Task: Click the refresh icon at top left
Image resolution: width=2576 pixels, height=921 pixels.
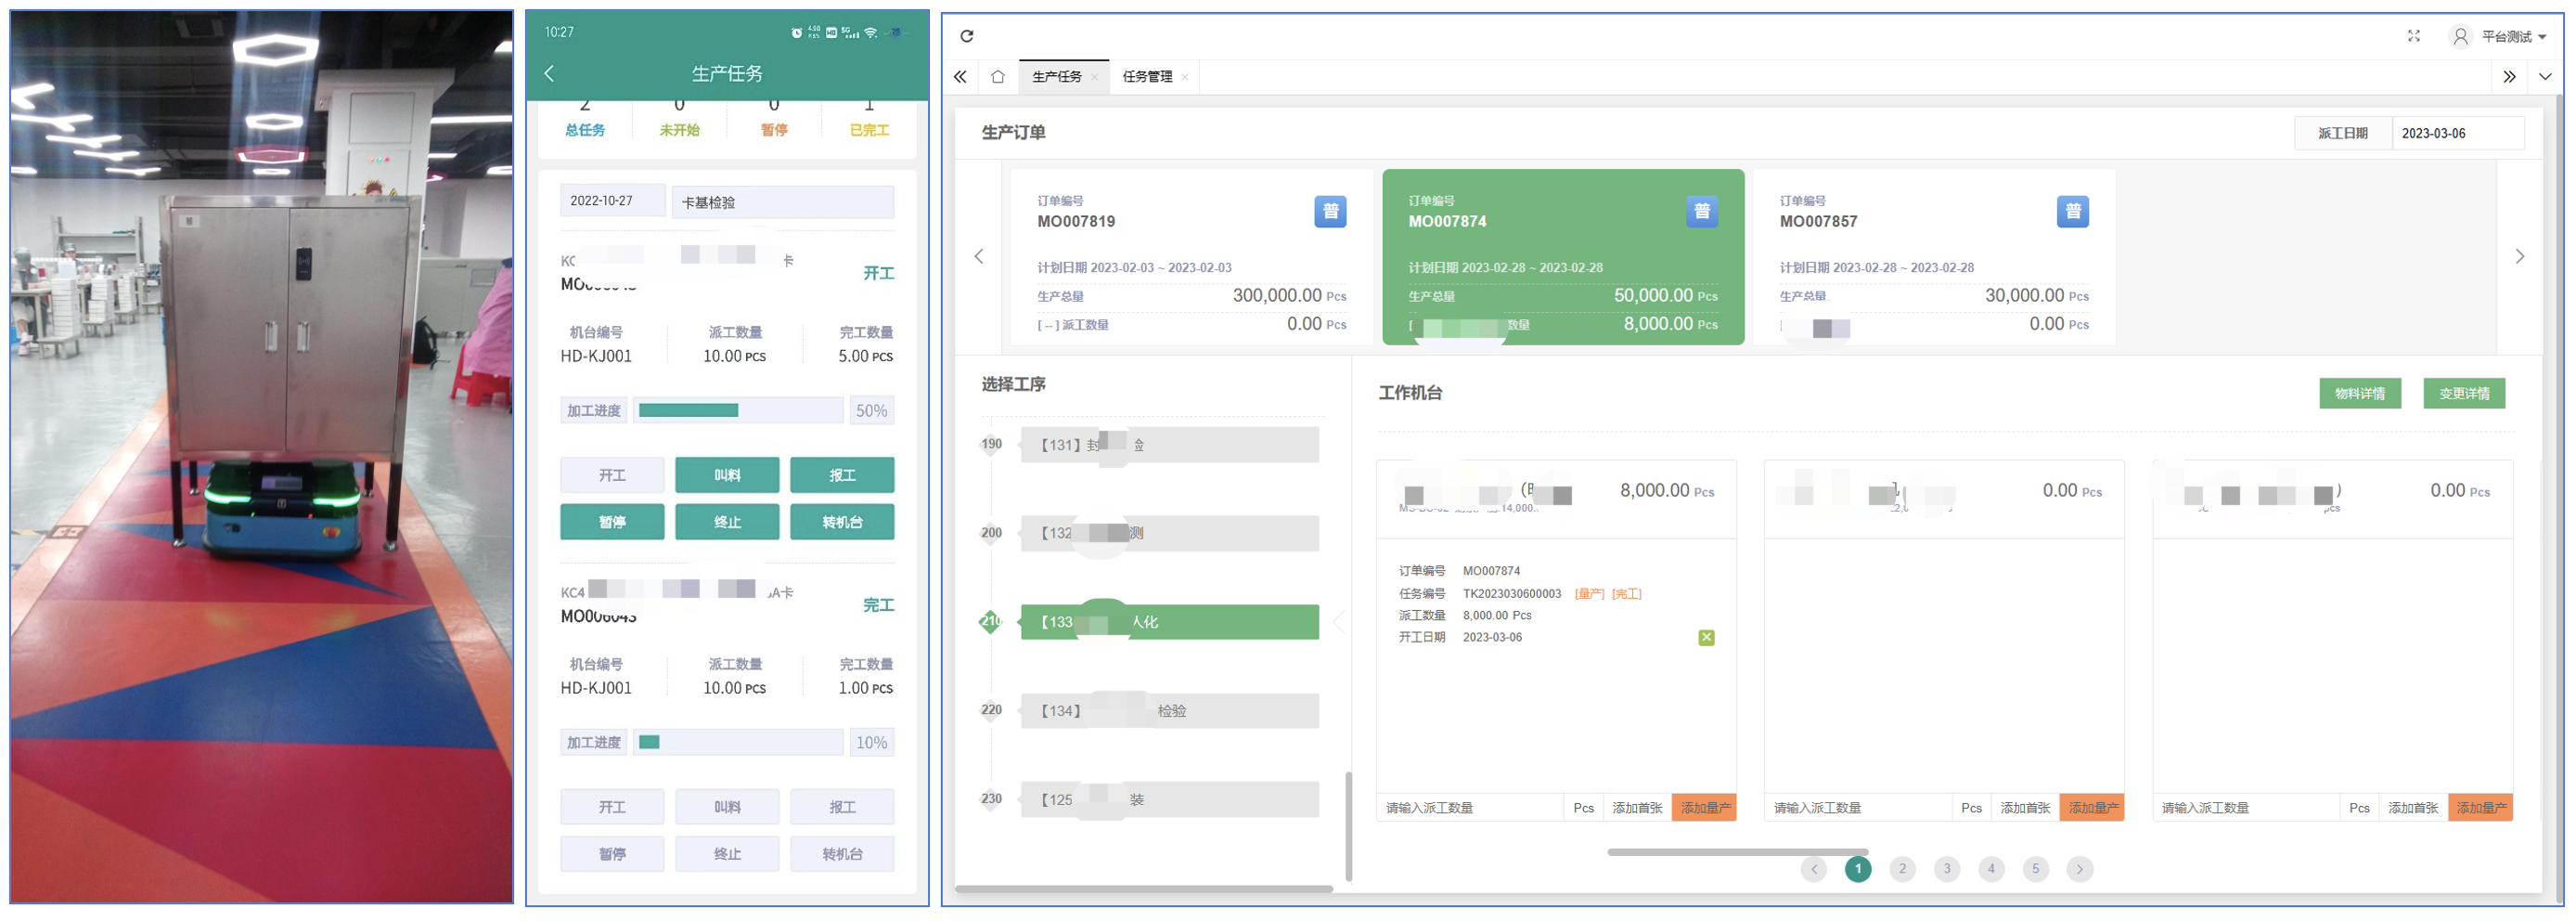Action: click(x=966, y=36)
